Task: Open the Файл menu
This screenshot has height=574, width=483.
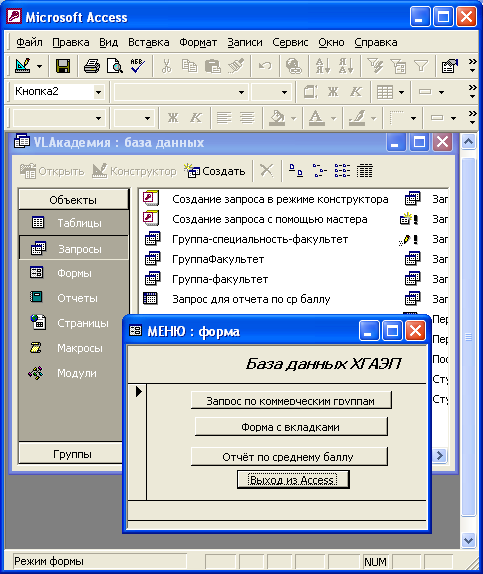Action: click(29, 42)
